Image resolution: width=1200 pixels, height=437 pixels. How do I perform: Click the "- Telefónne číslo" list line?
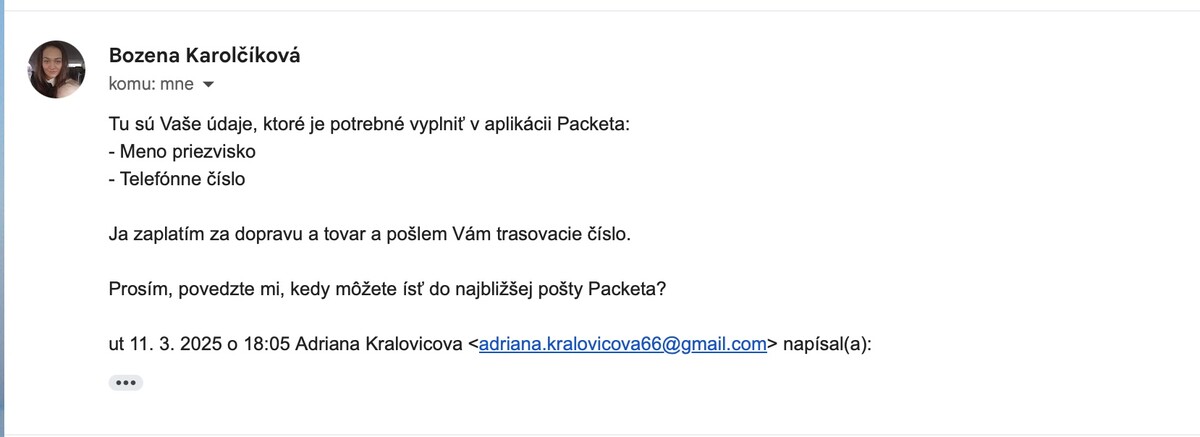click(x=177, y=180)
